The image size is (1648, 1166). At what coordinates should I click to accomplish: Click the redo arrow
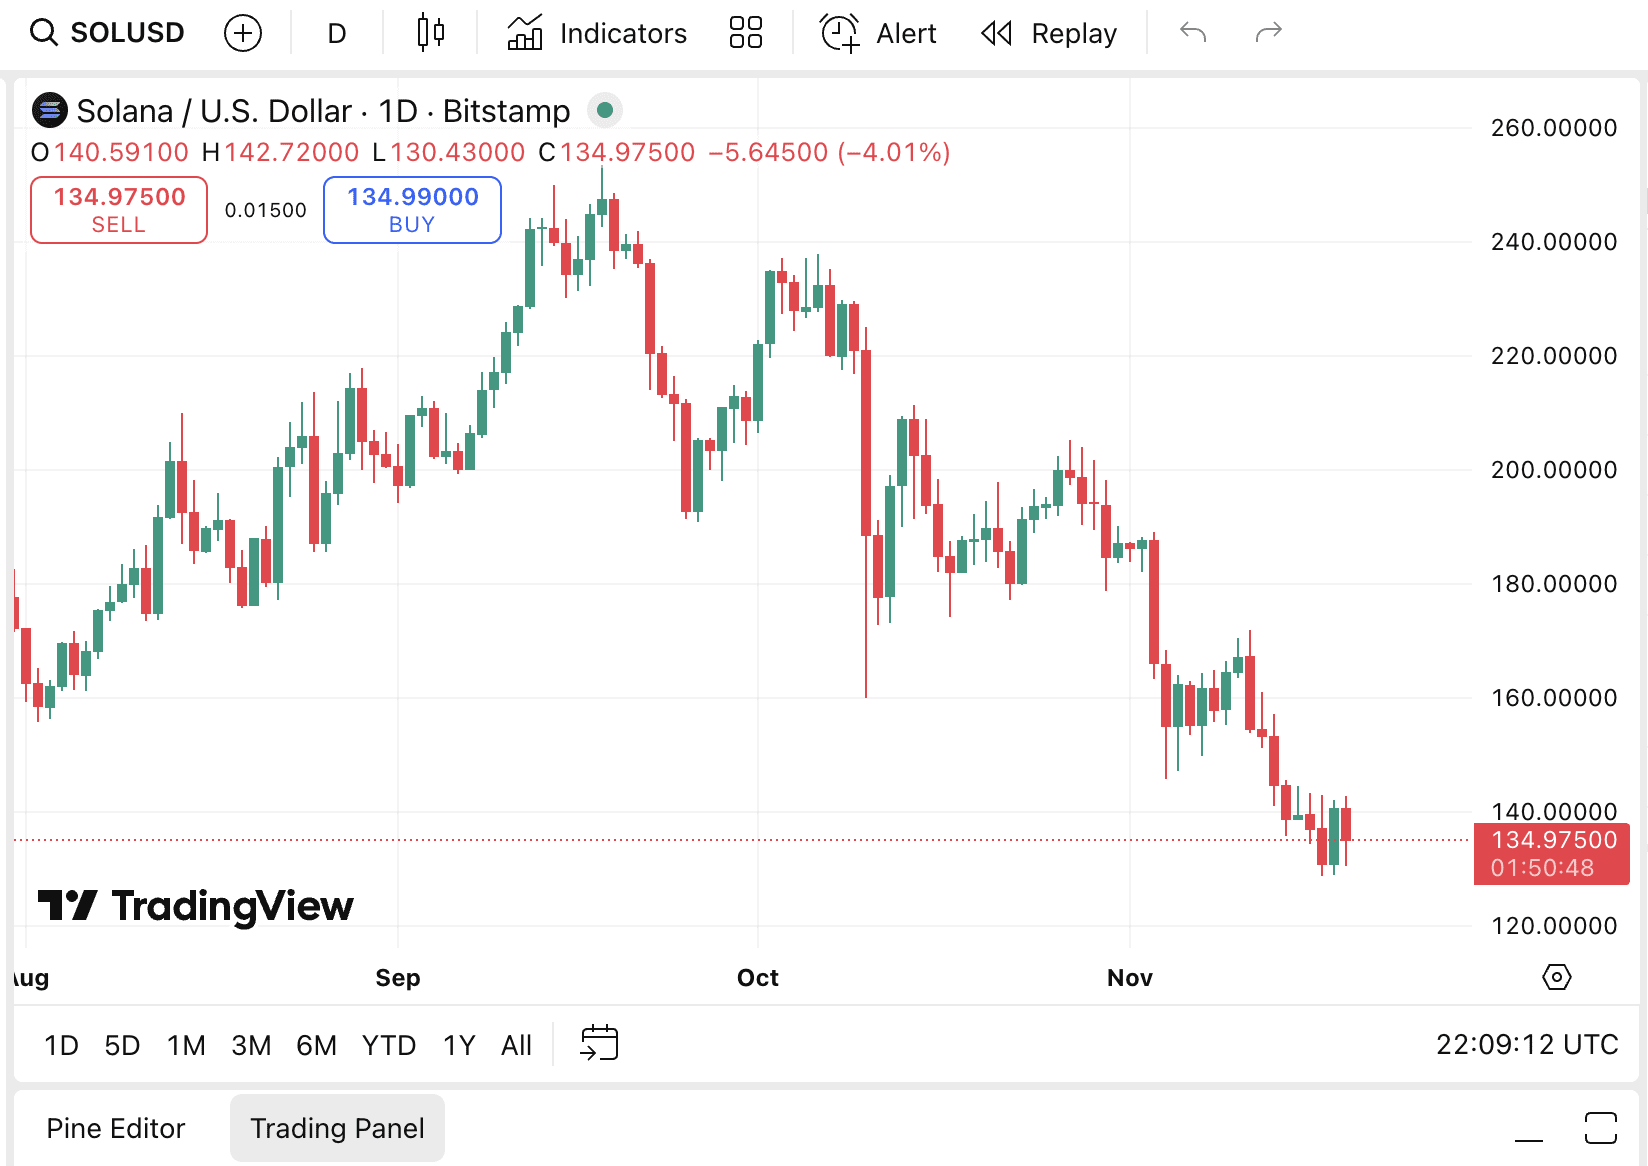(x=1268, y=33)
